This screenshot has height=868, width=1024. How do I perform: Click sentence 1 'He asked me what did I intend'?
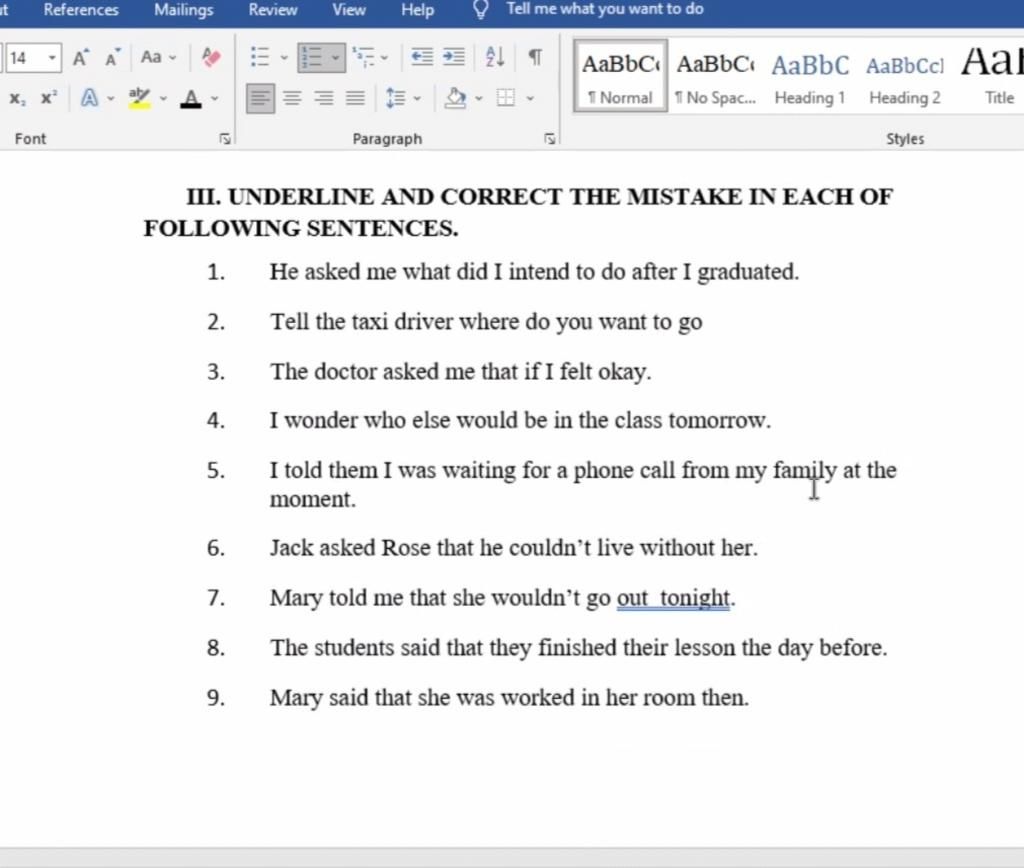(x=534, y=272)
